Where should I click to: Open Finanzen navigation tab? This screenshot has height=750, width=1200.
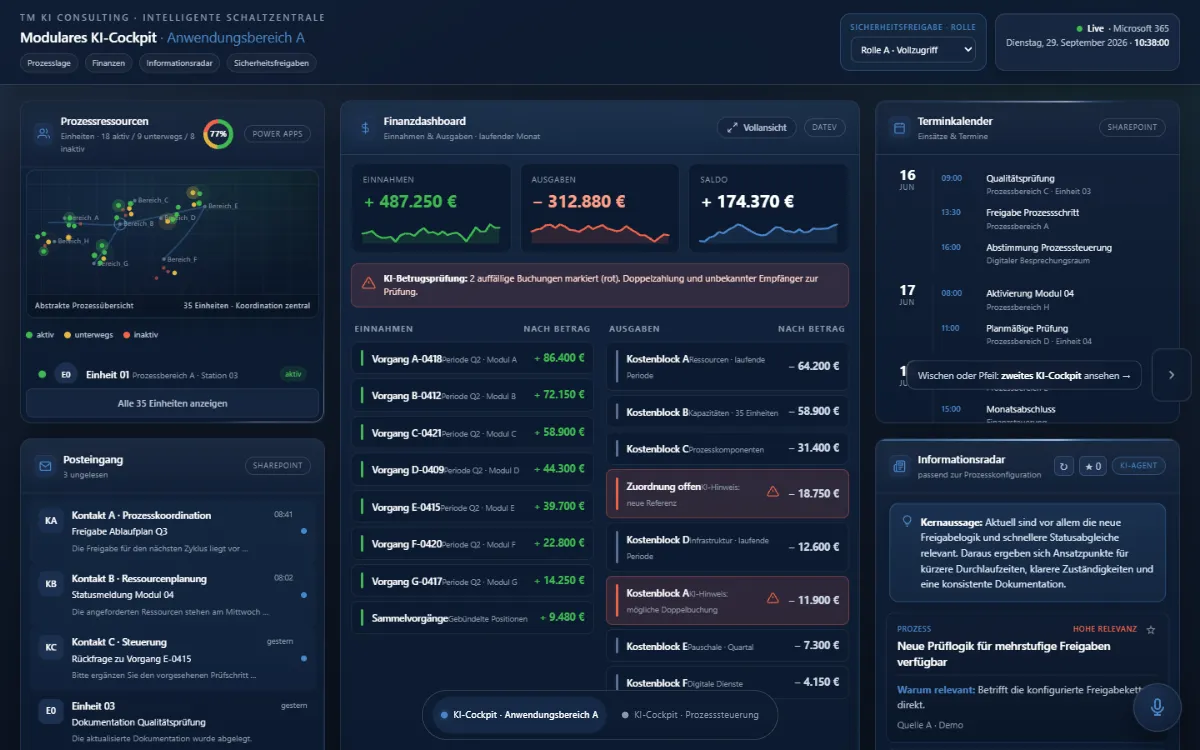tap(110, 63)
